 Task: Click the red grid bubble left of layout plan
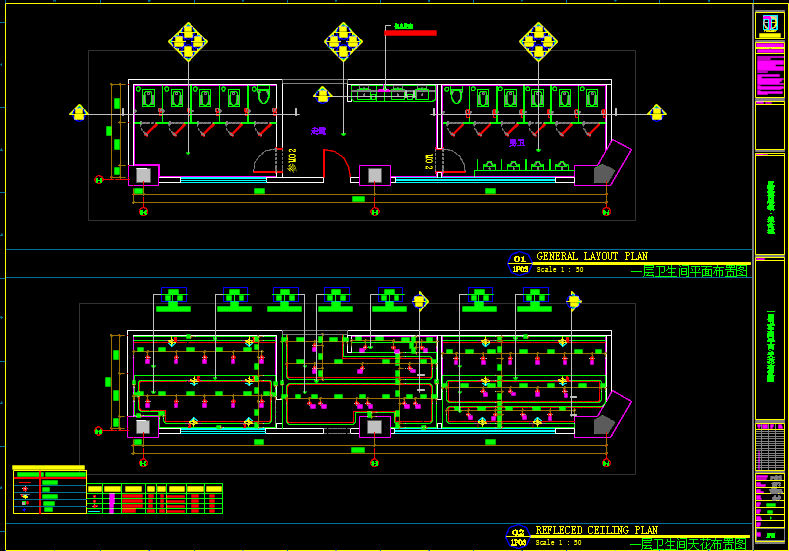click(x=99, y=180)
